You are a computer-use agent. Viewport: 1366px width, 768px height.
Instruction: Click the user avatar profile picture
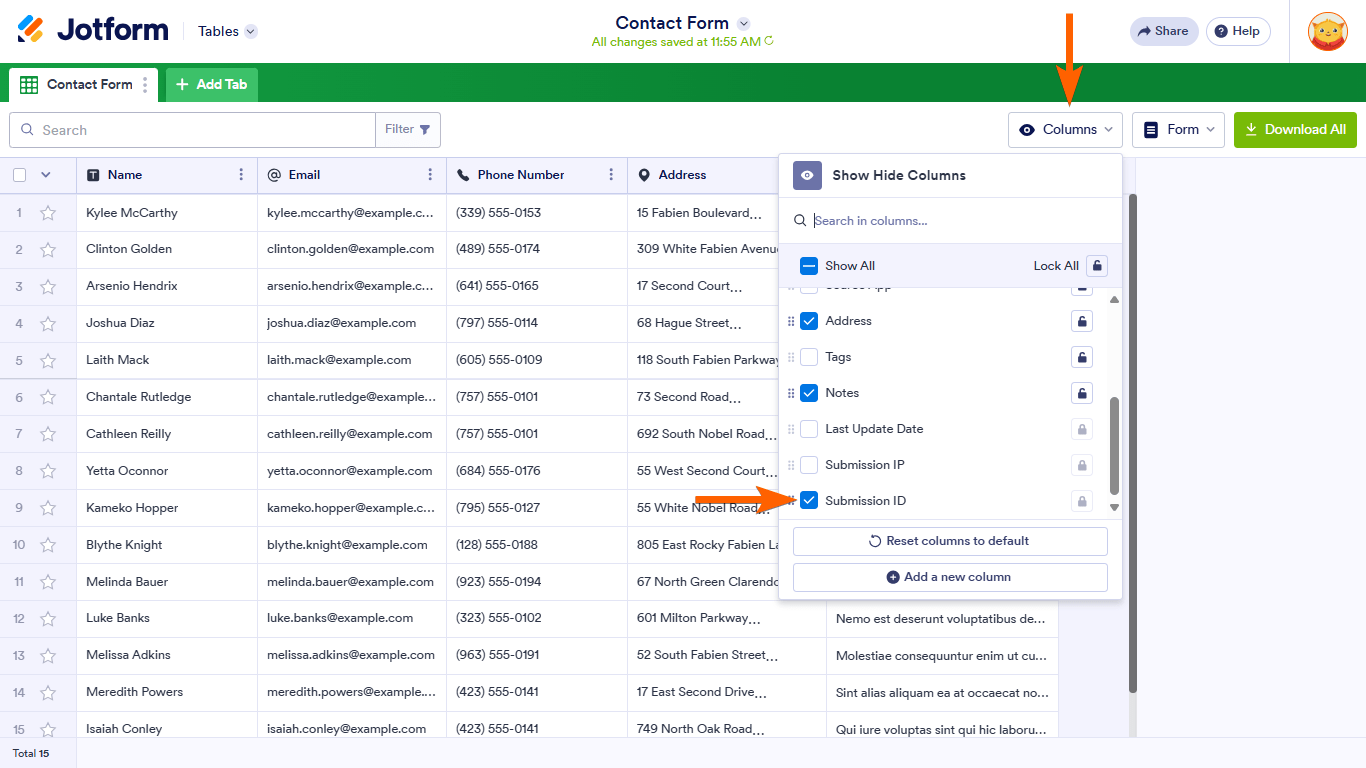pos(1327,31)
